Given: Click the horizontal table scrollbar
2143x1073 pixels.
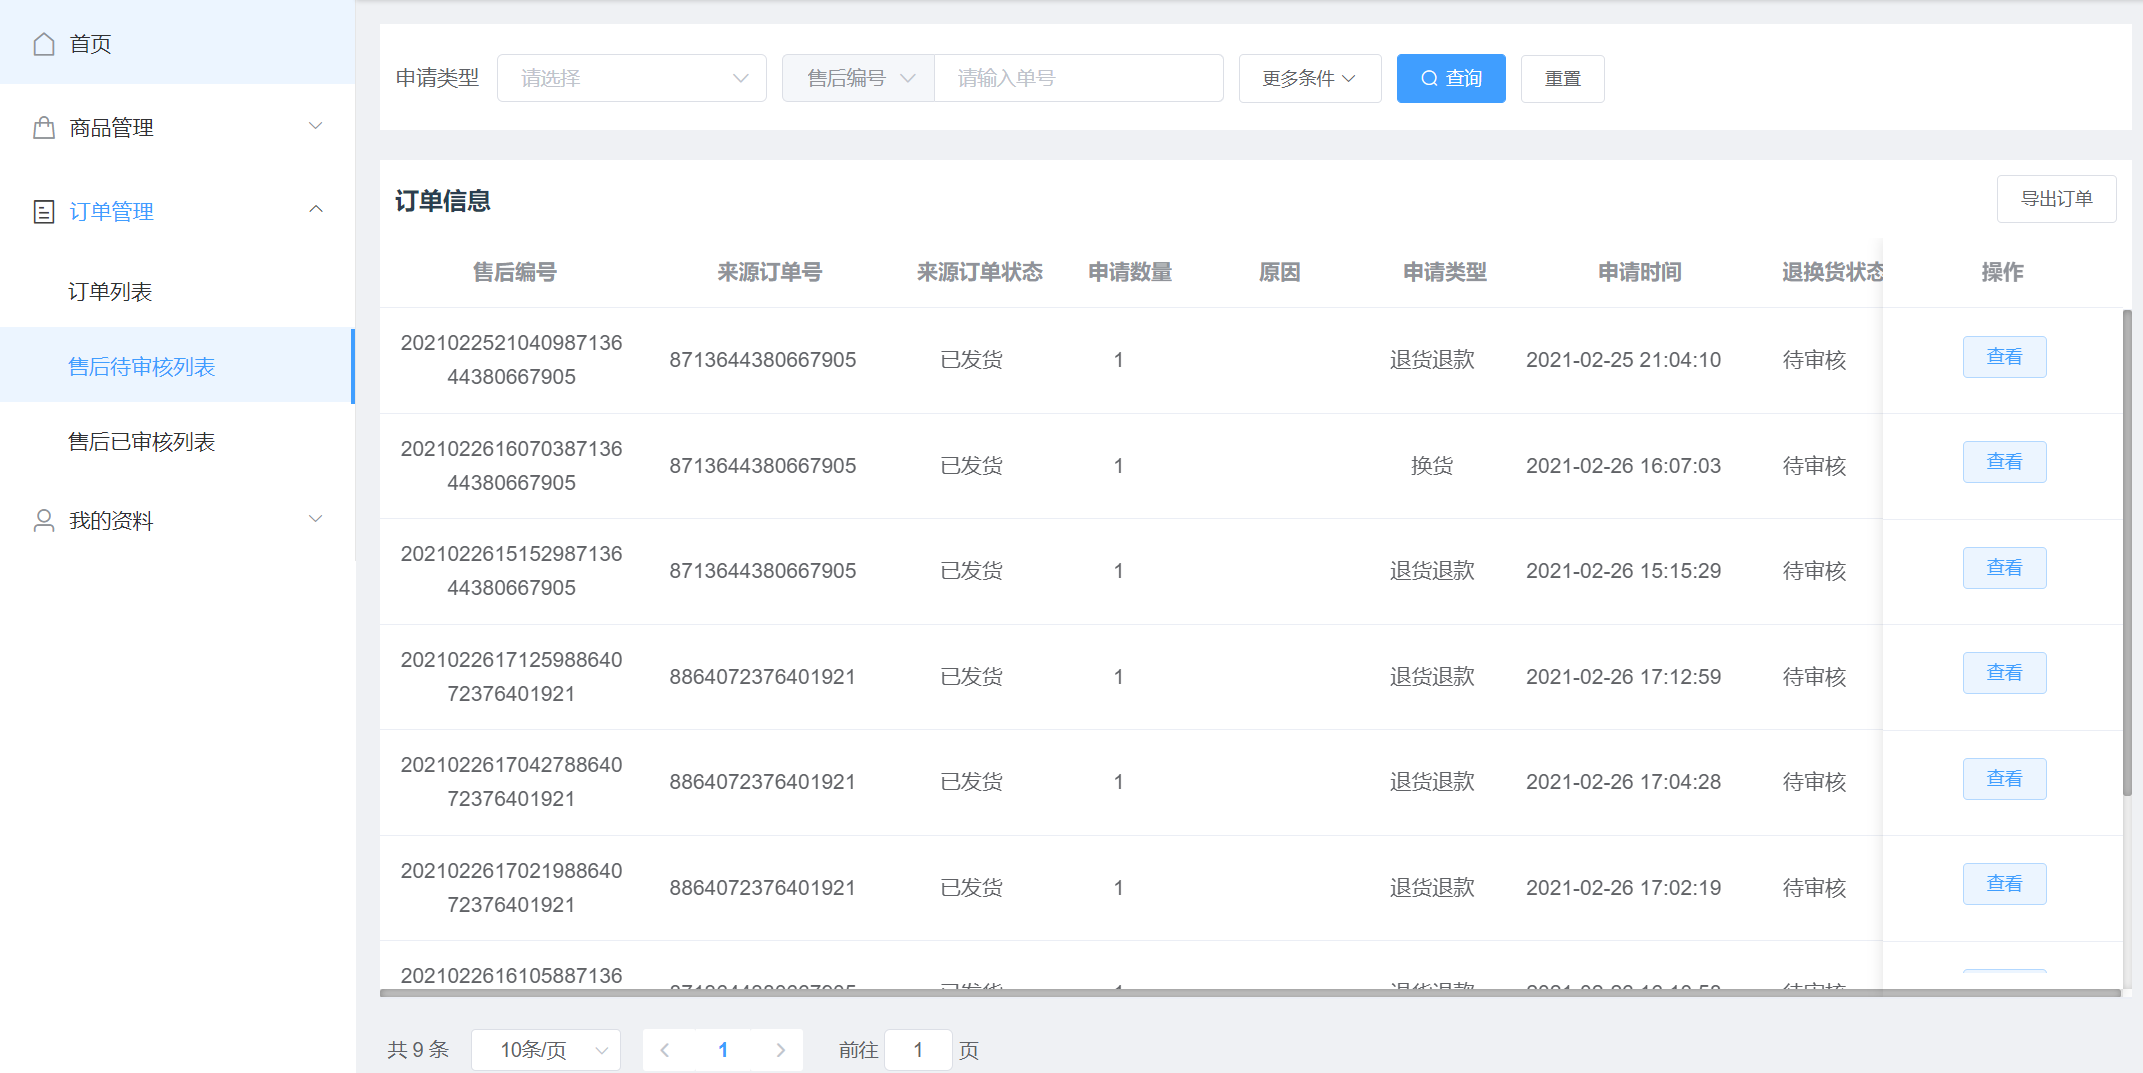Looking at the screenshot, I should tap(1250, 993).
